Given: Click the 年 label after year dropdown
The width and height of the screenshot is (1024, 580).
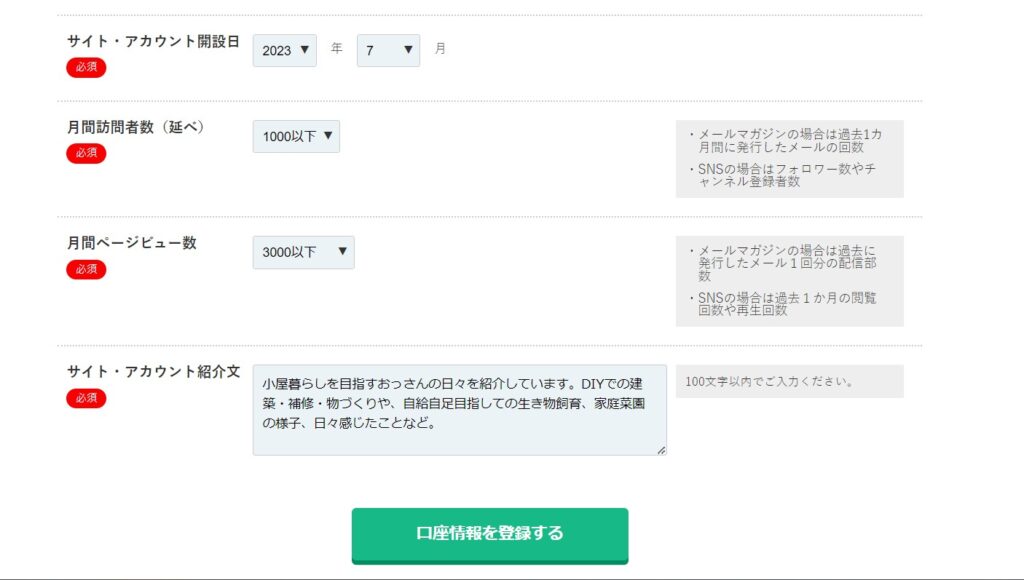Looking at the screenshot, I should click(x=336, y=48).
